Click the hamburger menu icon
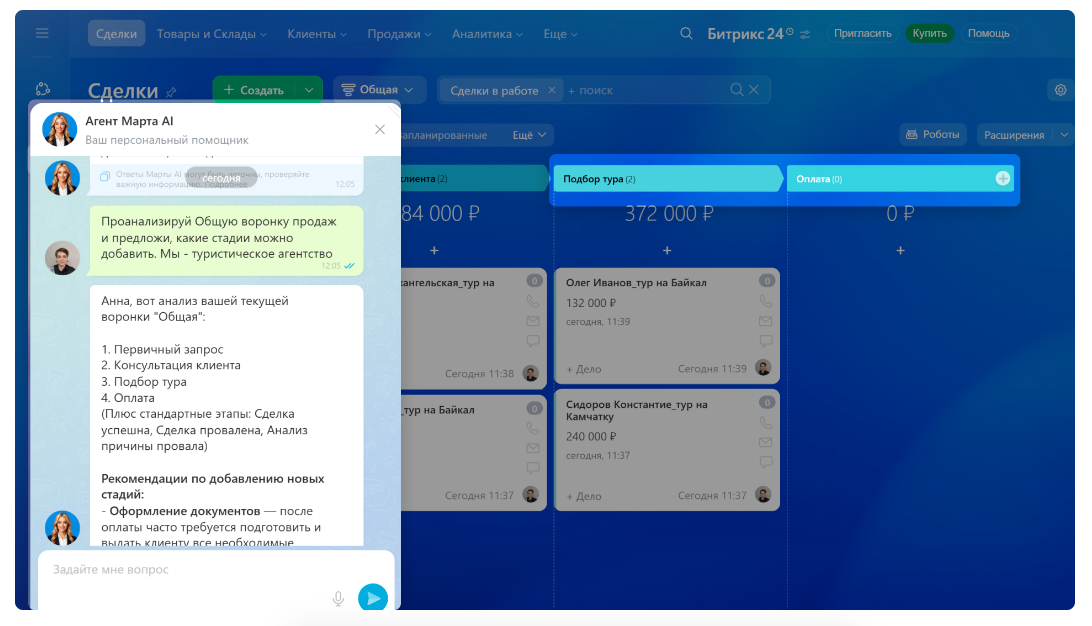1092x626 pixels. (x=42, y=33)
